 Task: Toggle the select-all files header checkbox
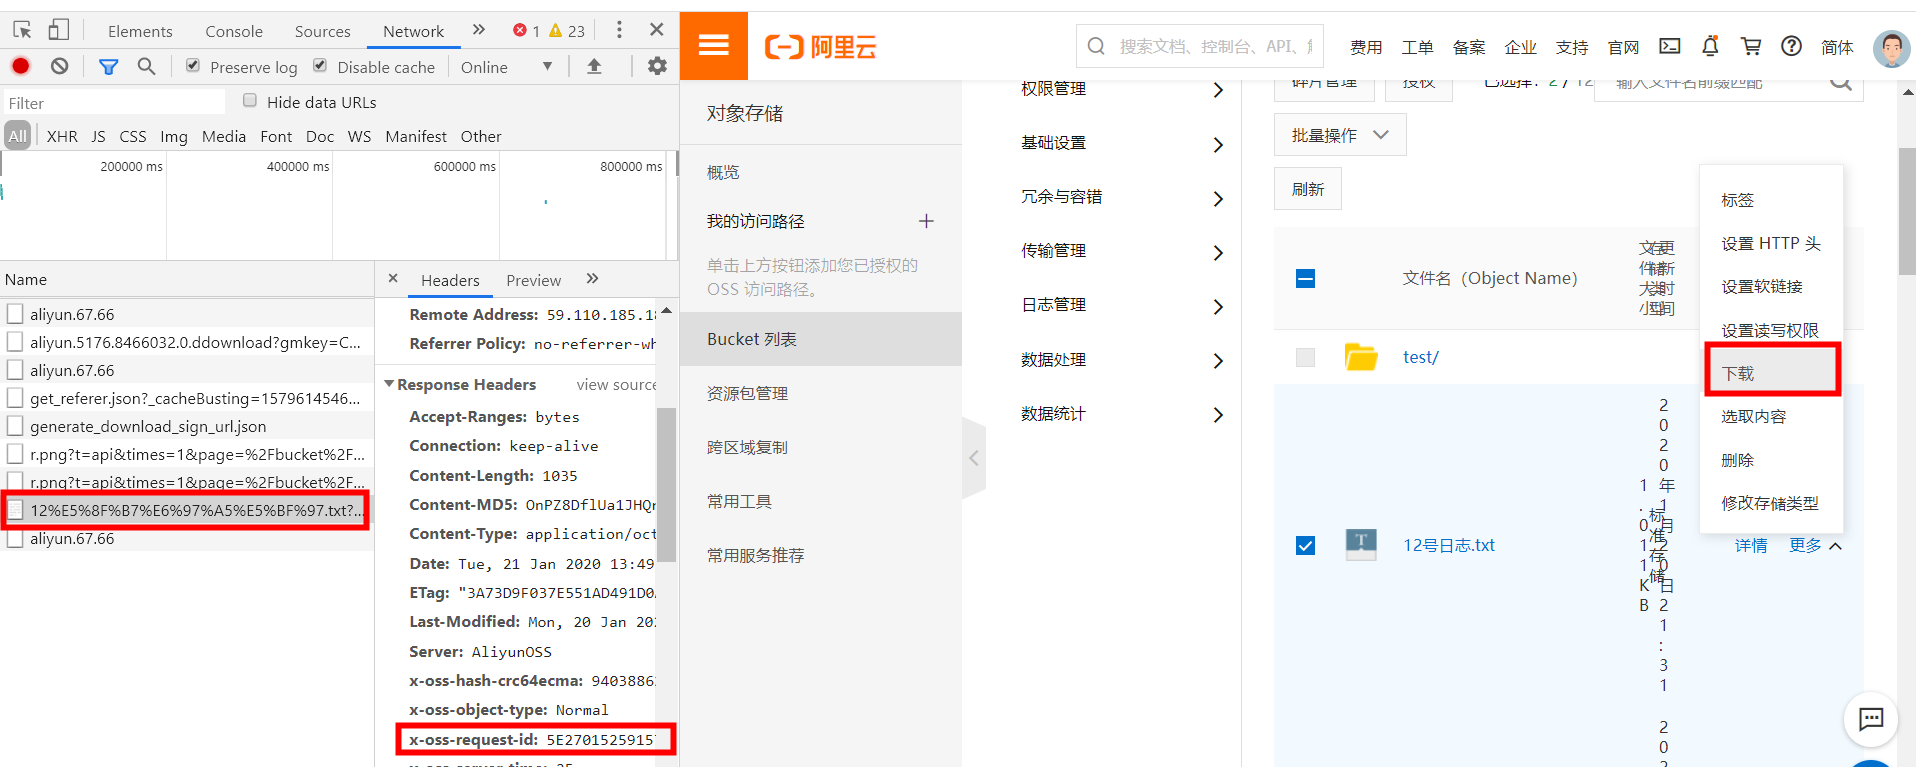(1305, 278)
